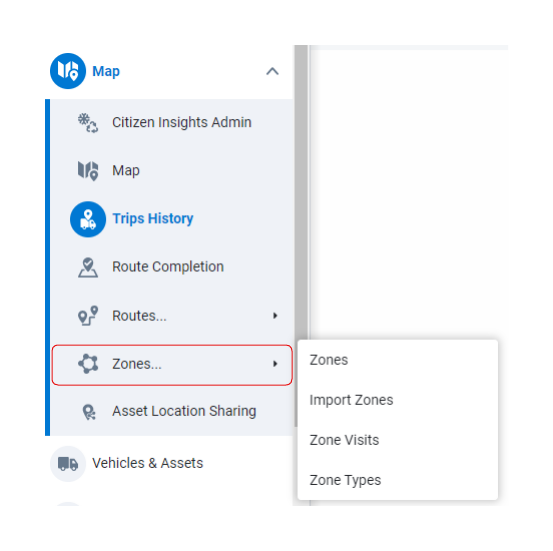Click the Route Completion pin icon
Image resolution: width=553 pixels, height=551 pixels.
[x=88, y=267]
